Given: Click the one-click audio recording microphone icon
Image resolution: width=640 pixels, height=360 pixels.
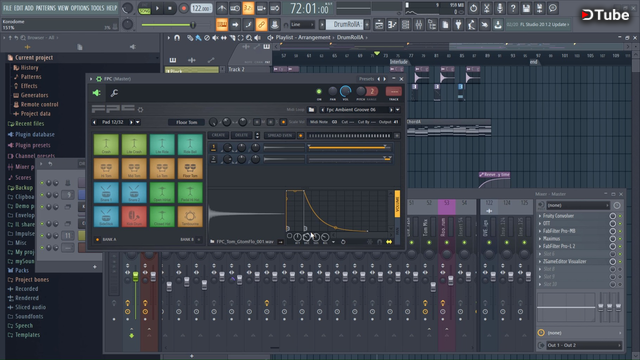Looking at the screenshot, I should 500,8.
